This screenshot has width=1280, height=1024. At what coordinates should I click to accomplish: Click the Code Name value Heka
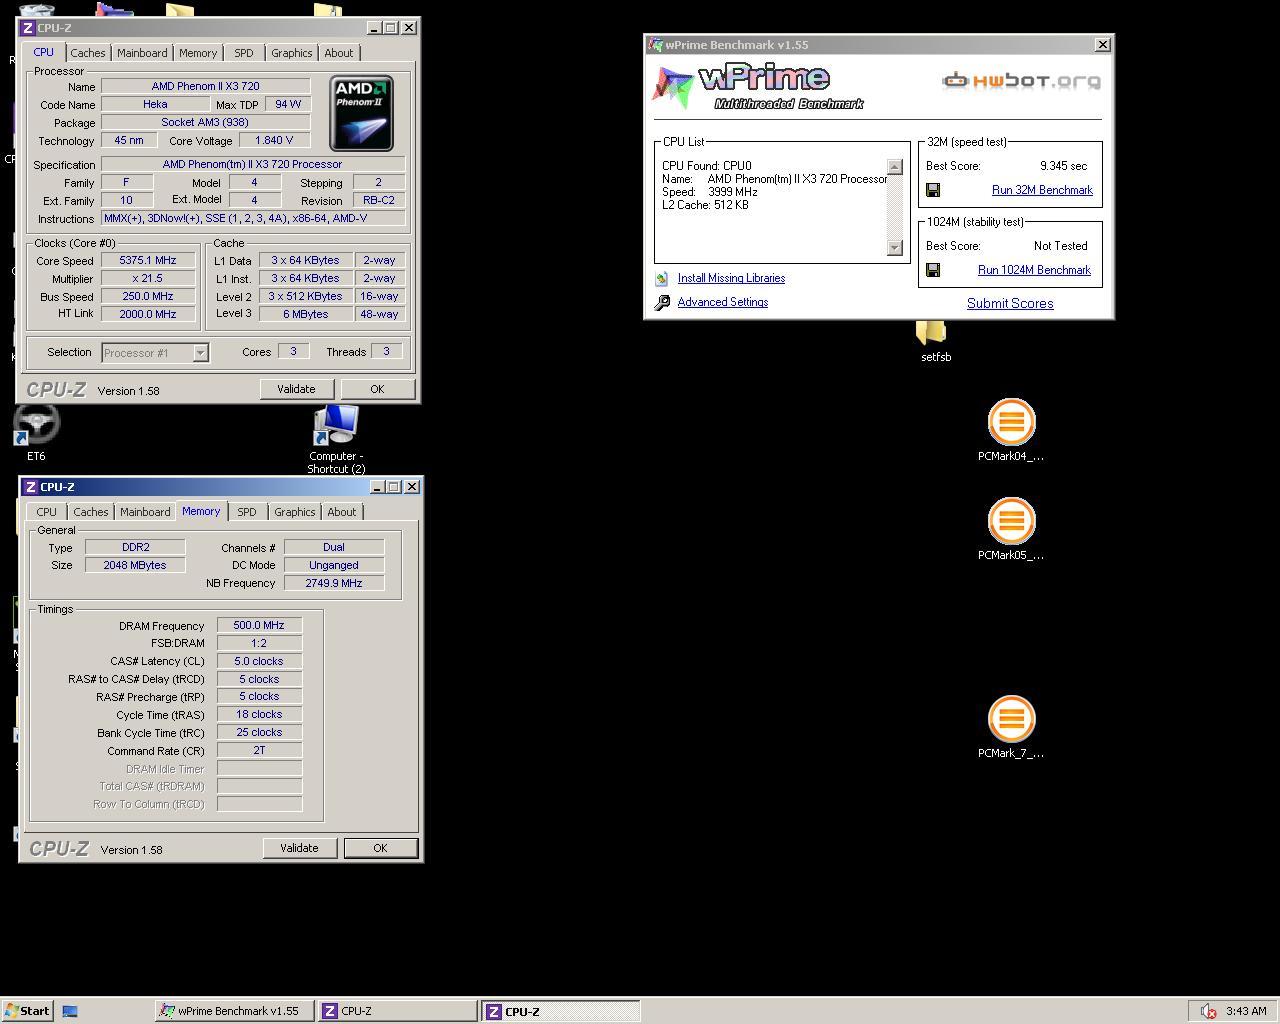[155, 104]
